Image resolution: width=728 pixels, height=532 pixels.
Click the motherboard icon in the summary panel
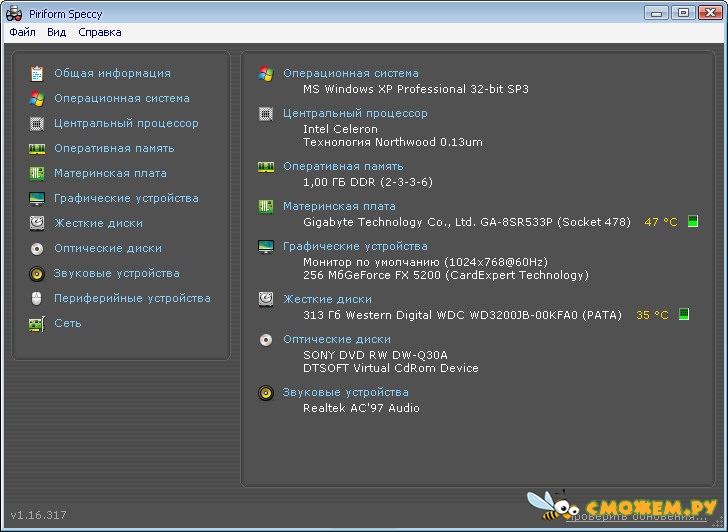pyautogui.click(x=266, y=207)
